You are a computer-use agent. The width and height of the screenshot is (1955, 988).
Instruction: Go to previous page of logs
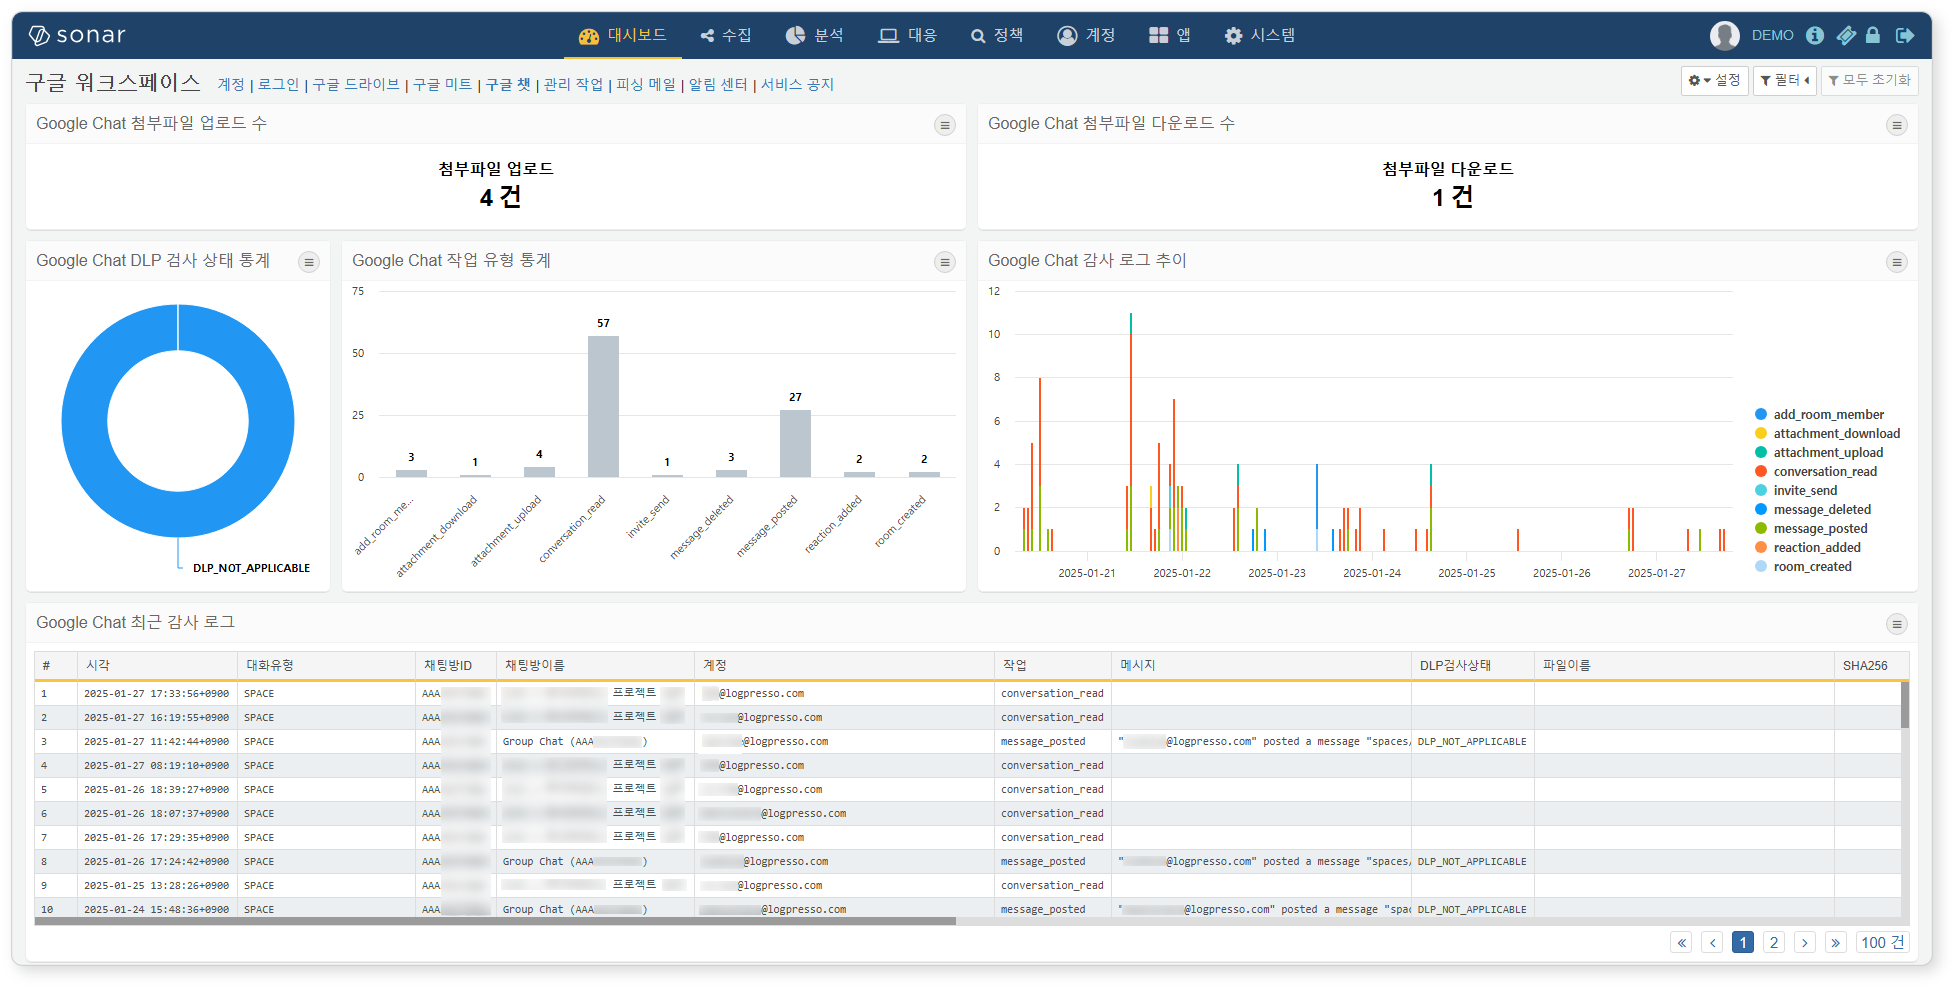[x=1712, y=943]
